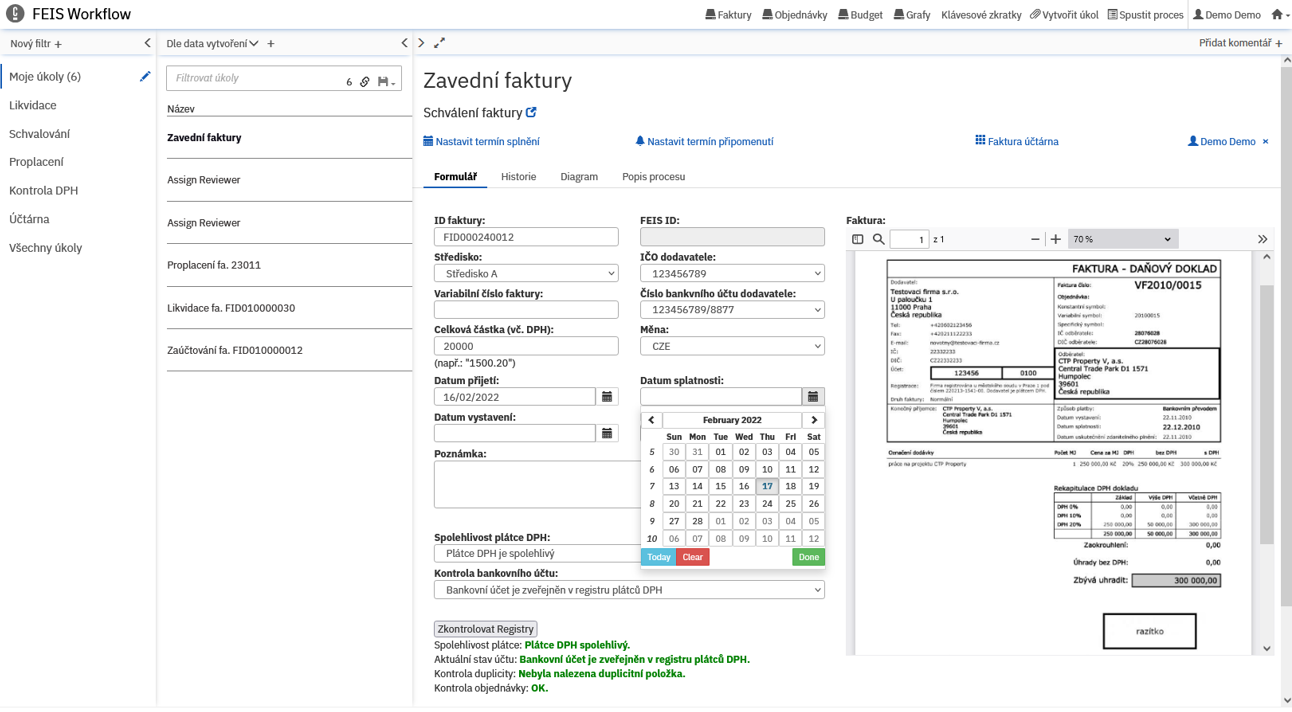Image resolution: width=1292 pixels, height=712 pixels.
Task: Open calendar picker for Datum přijetí
Action: click(607, 397)
